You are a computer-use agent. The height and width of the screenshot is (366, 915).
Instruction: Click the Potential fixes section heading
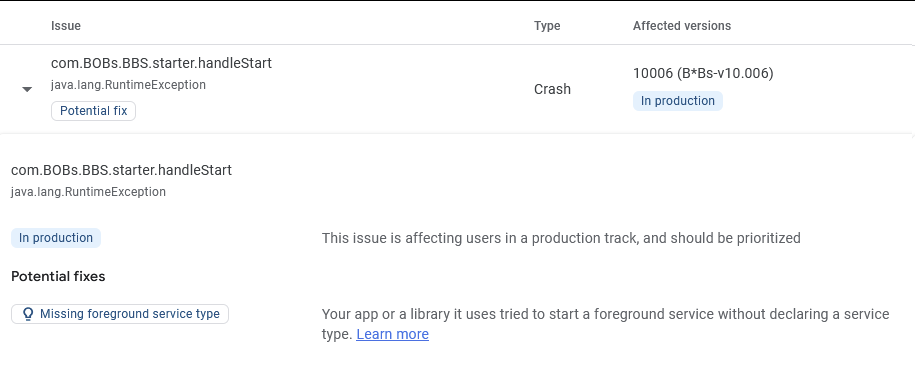pyautogui.click(x=58, y=277)
